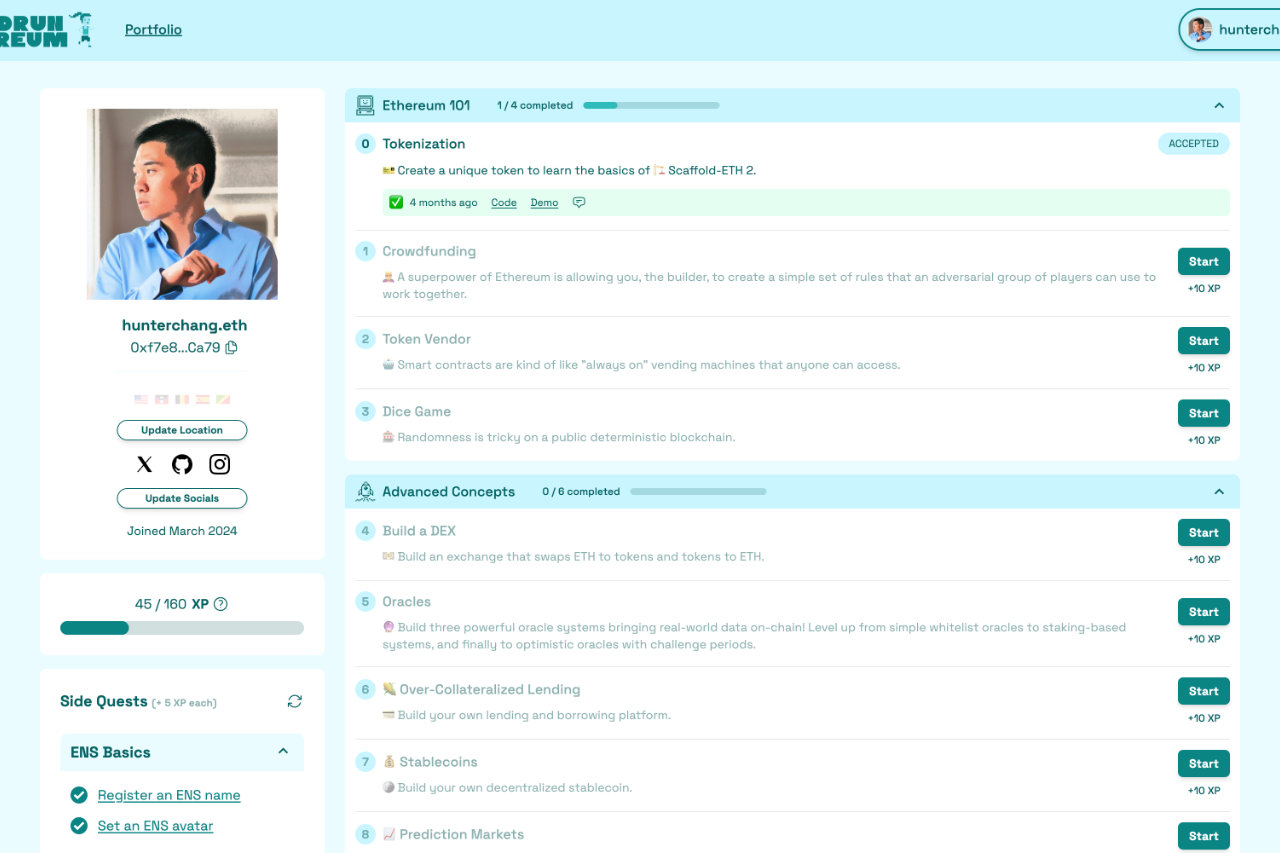Click the green check on Tokenization submission
This screenshot has width=1280, height=853.
396,203
